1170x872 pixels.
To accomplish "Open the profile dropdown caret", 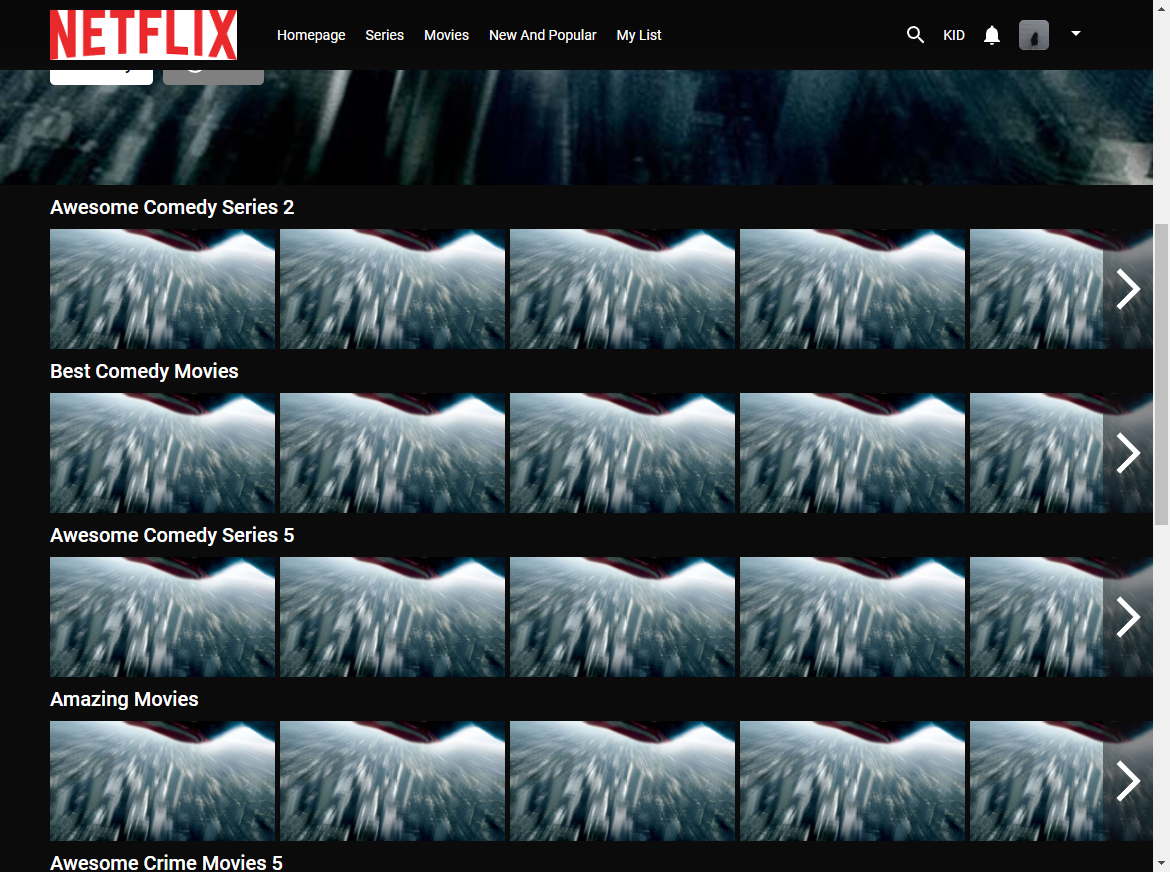I will 1076,35.
